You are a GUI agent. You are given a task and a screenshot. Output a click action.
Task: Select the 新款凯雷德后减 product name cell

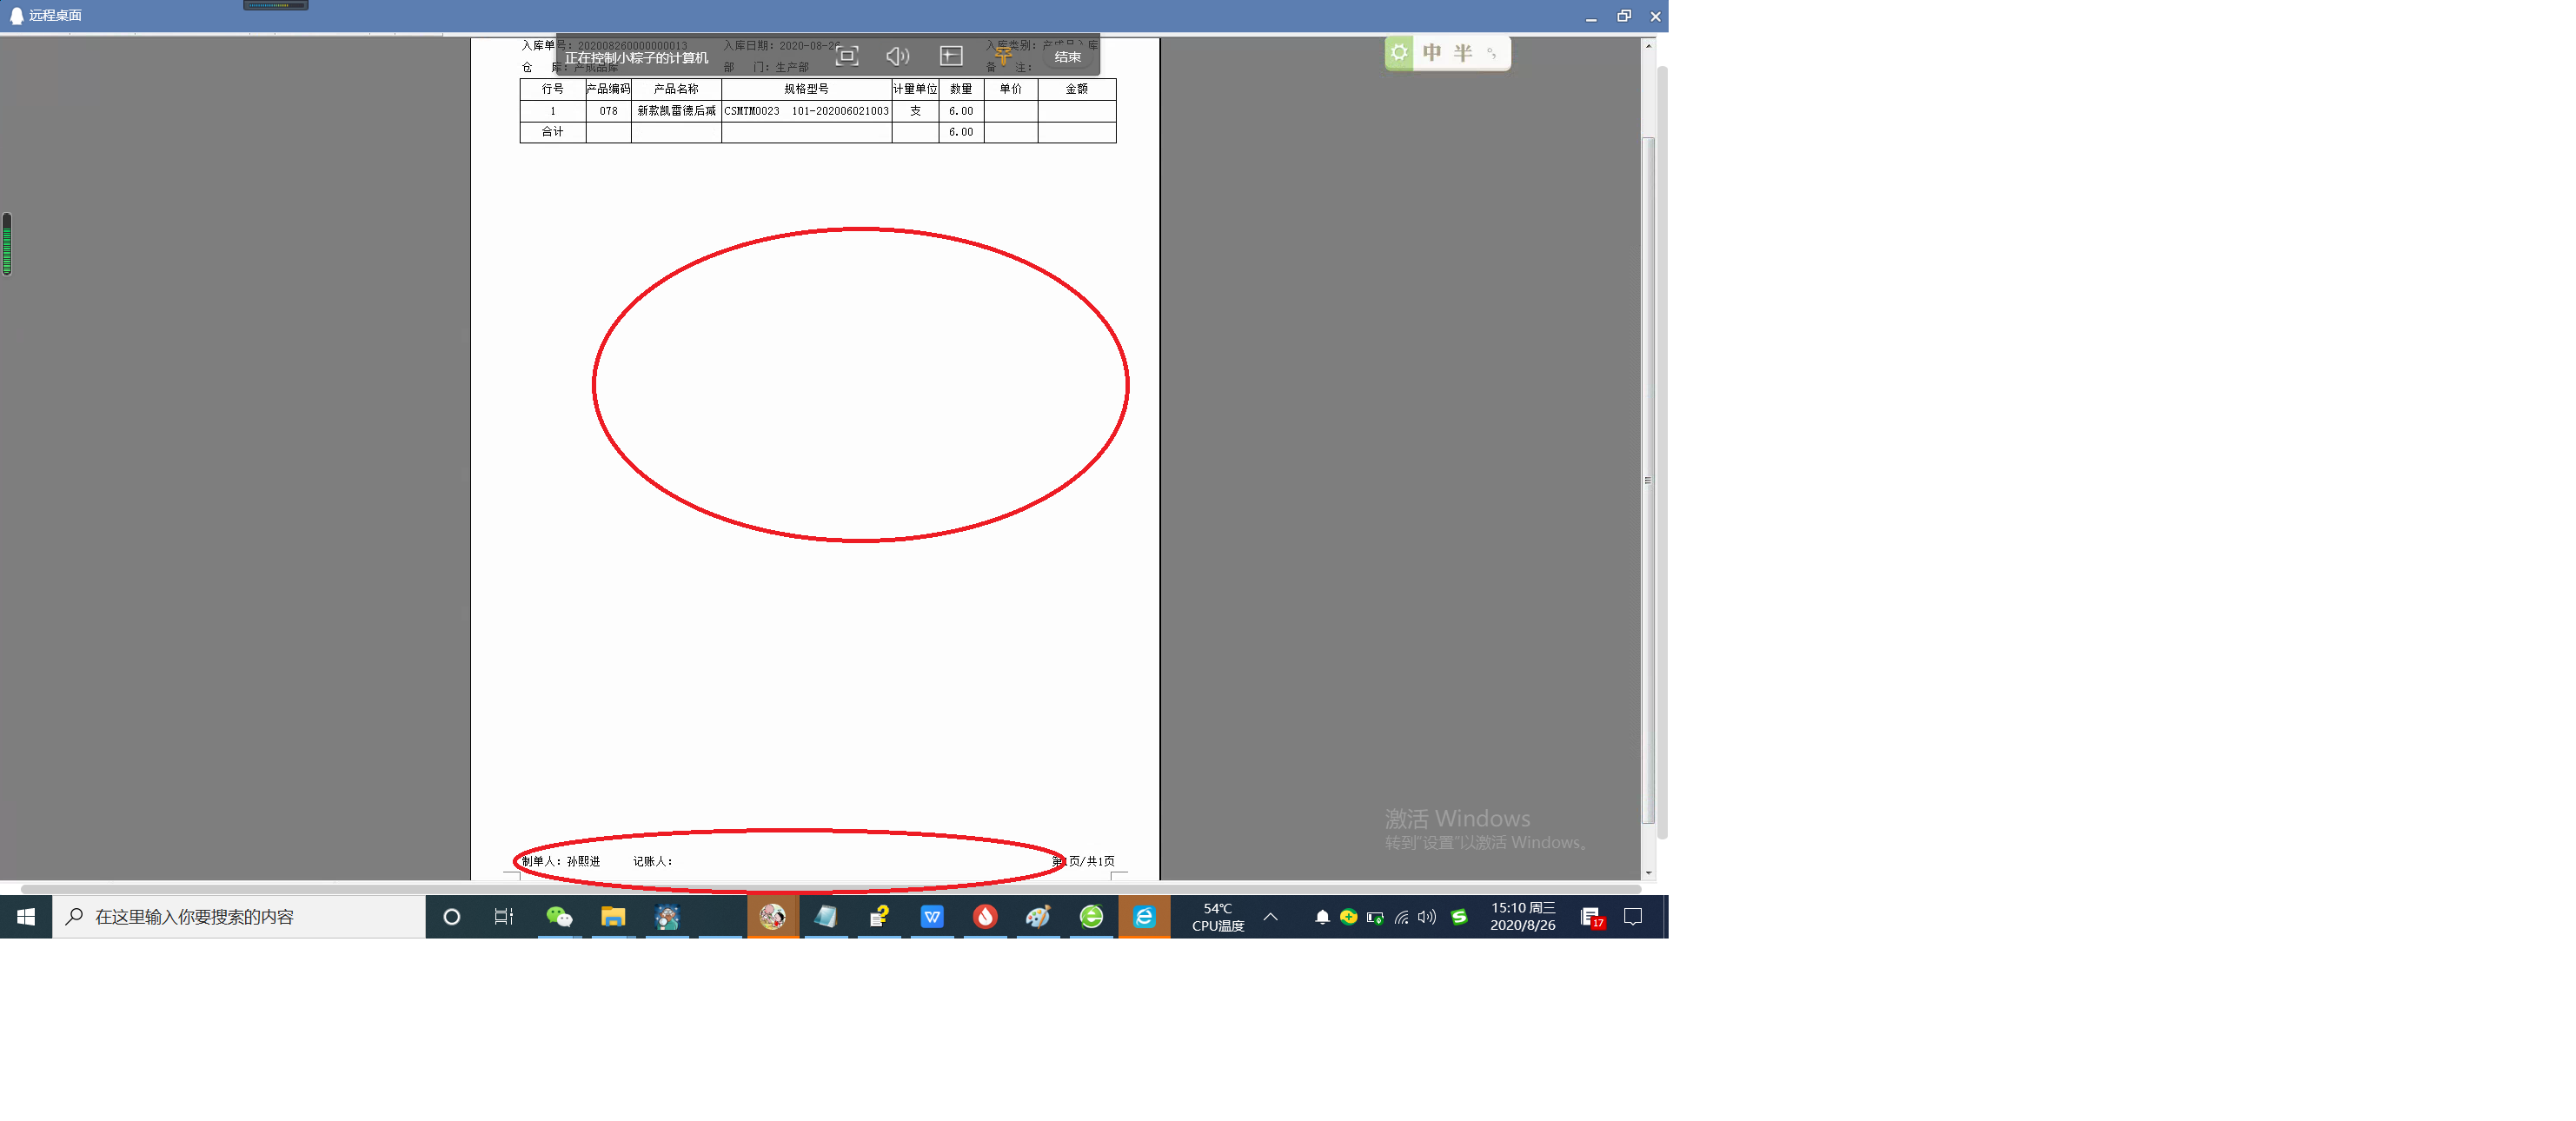(x=676, y=111)
